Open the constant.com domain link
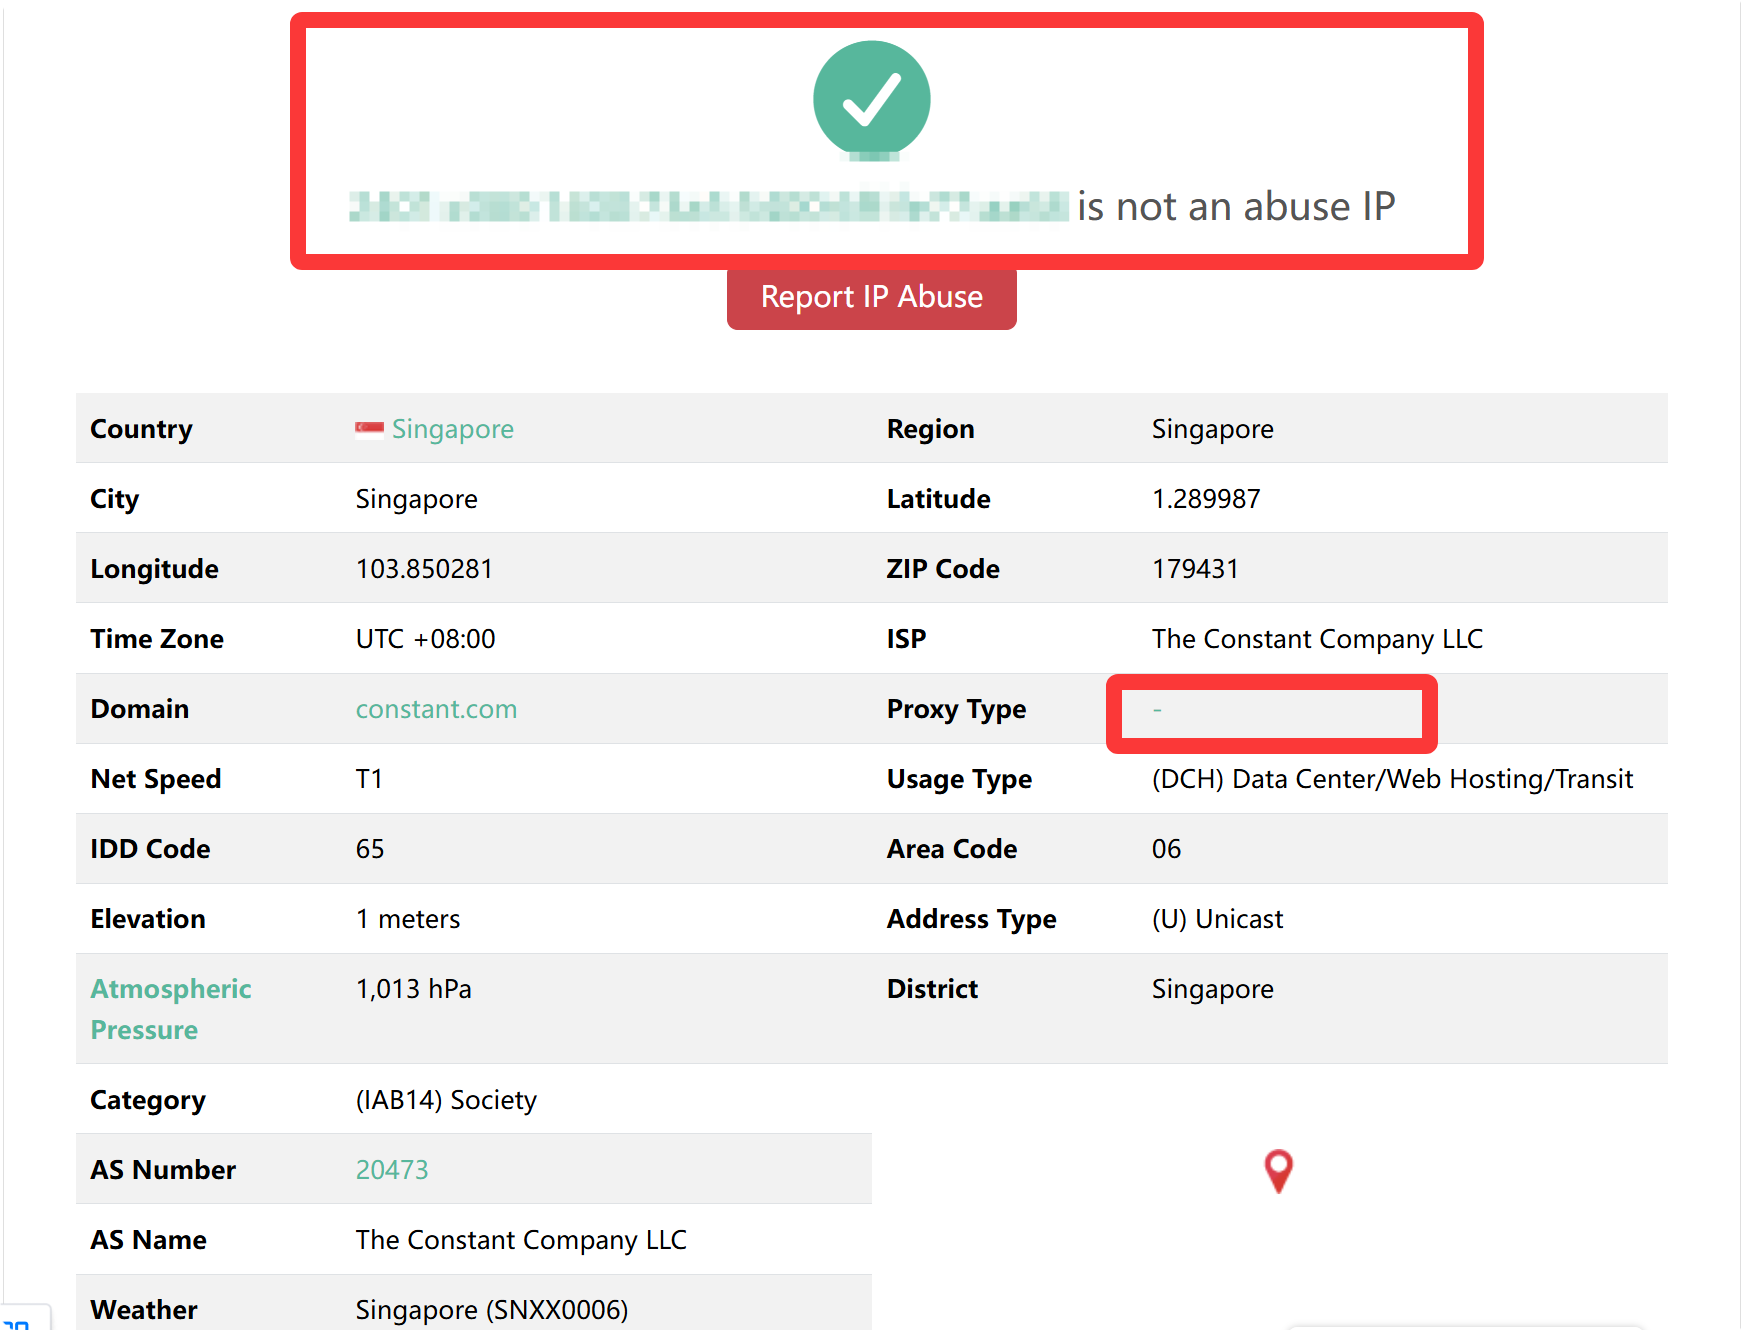The height and width of the screenshot is (1330, 1750). pos(436,709)
